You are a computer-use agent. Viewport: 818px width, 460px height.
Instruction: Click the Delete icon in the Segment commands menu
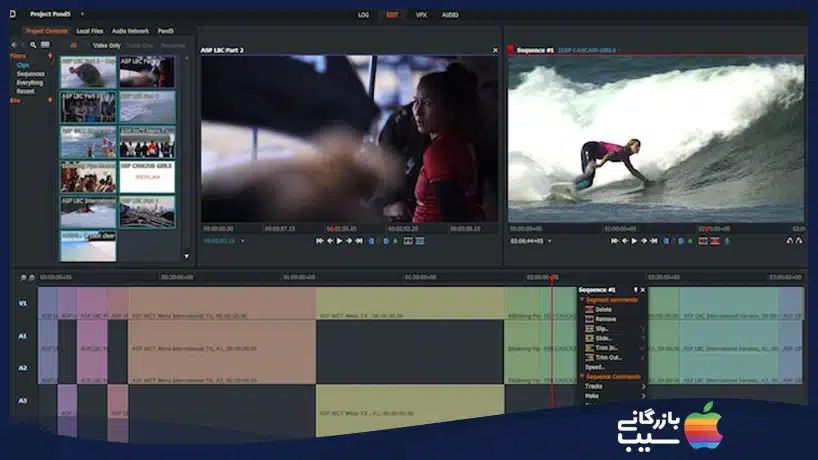pyautogui.click(x=589, y=309)
